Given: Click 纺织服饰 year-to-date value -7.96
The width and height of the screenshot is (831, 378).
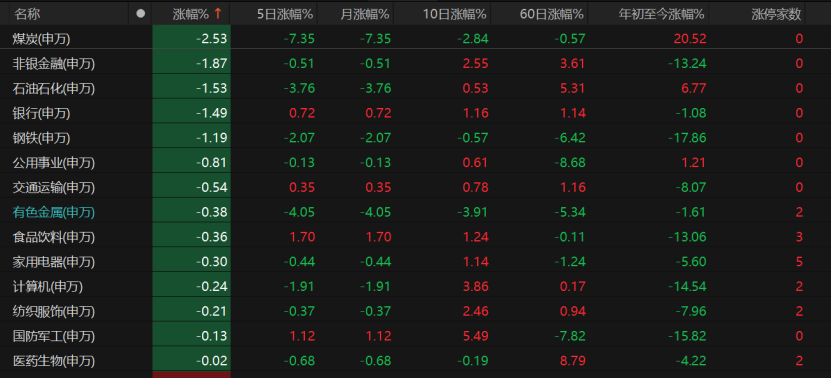Looking at the screenshot, I should [690, 311].
